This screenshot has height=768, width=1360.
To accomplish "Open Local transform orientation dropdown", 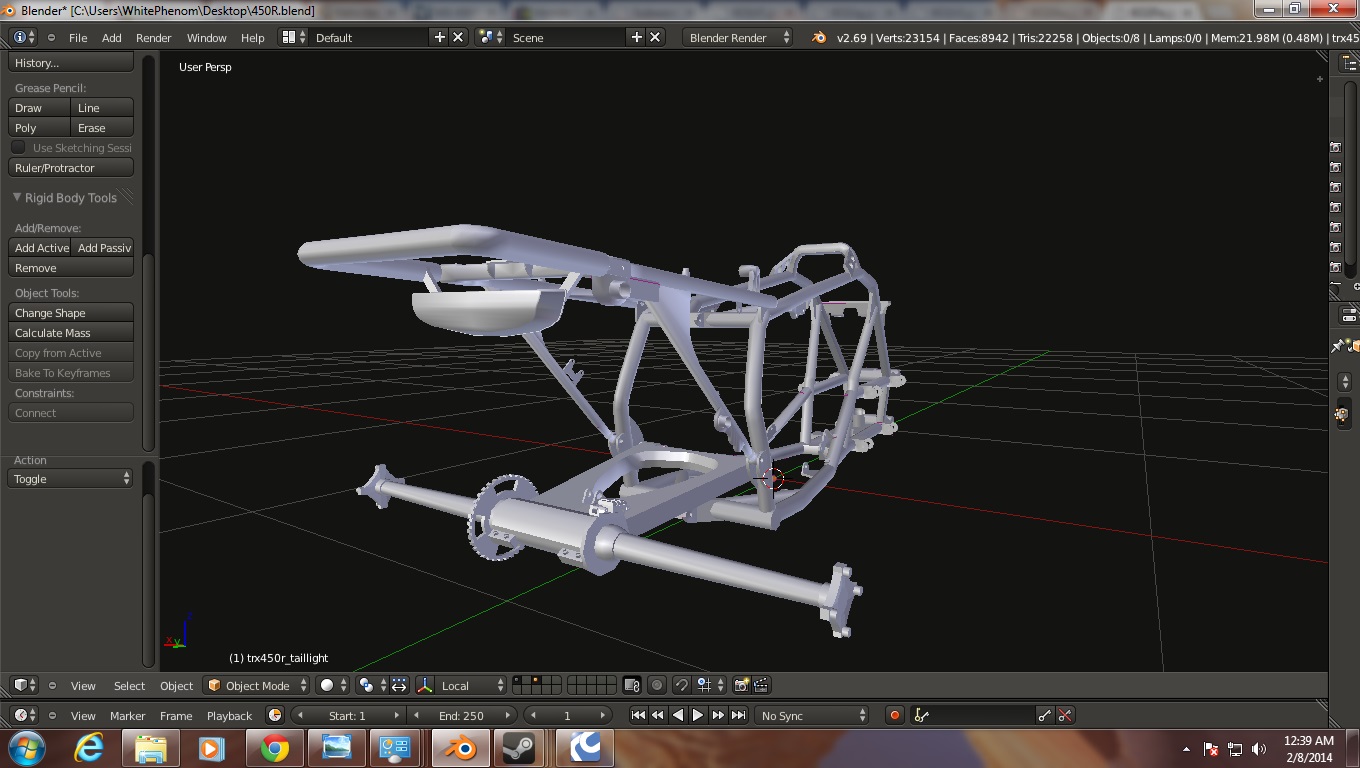I will click(x=472, y=685).
